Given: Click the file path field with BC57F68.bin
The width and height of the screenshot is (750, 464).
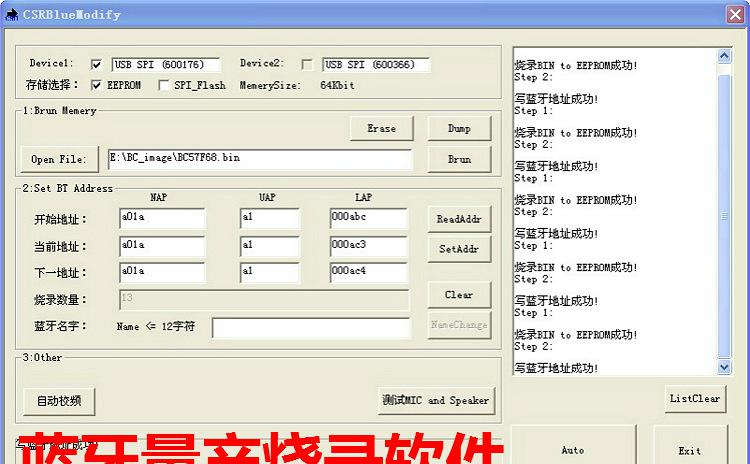Looking at the screenshot, I should pos(260,159).
